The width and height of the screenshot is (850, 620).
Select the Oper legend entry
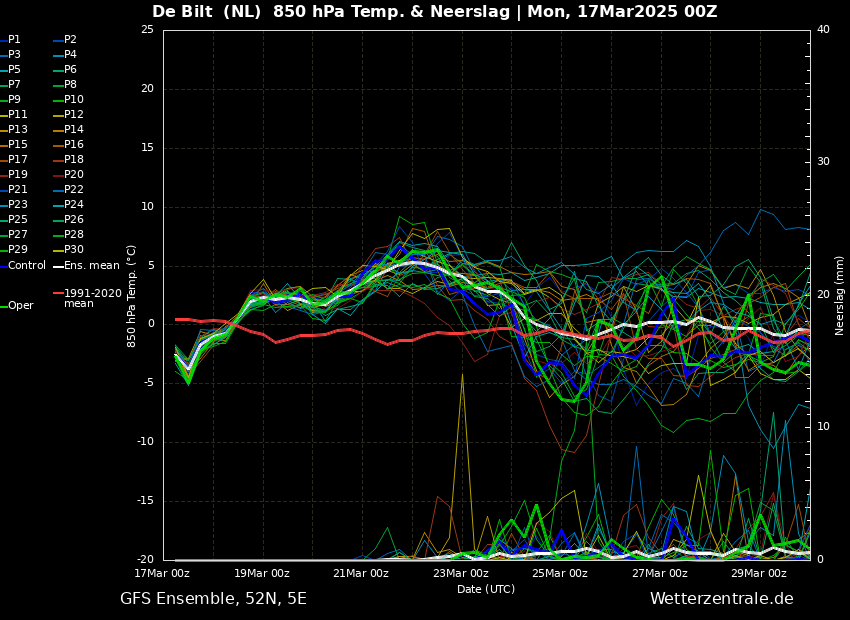click(20, 306)
